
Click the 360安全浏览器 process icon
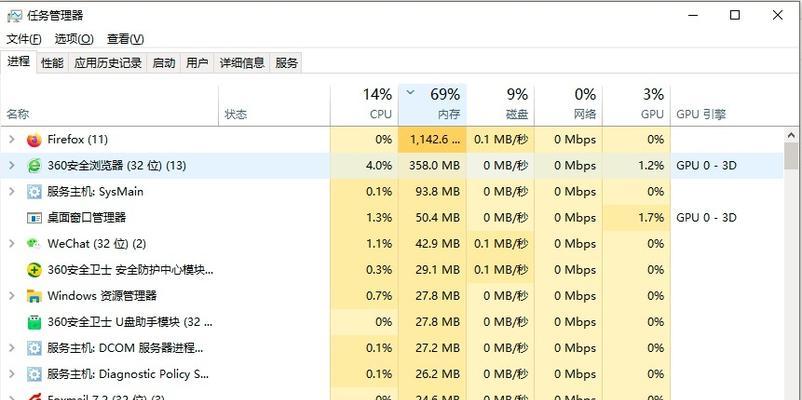[34, 166]
